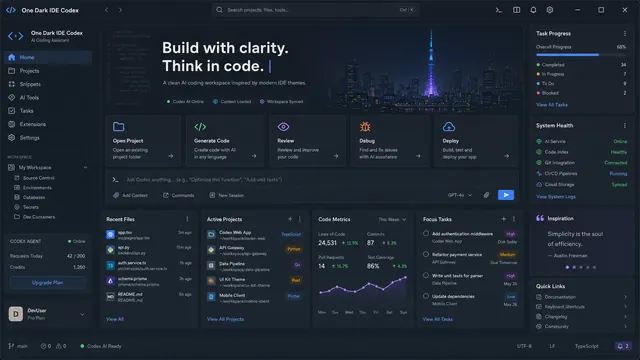The height and width of the screenshot is (360, 640).
Task: Start a New Session
Action: [227, 195]
